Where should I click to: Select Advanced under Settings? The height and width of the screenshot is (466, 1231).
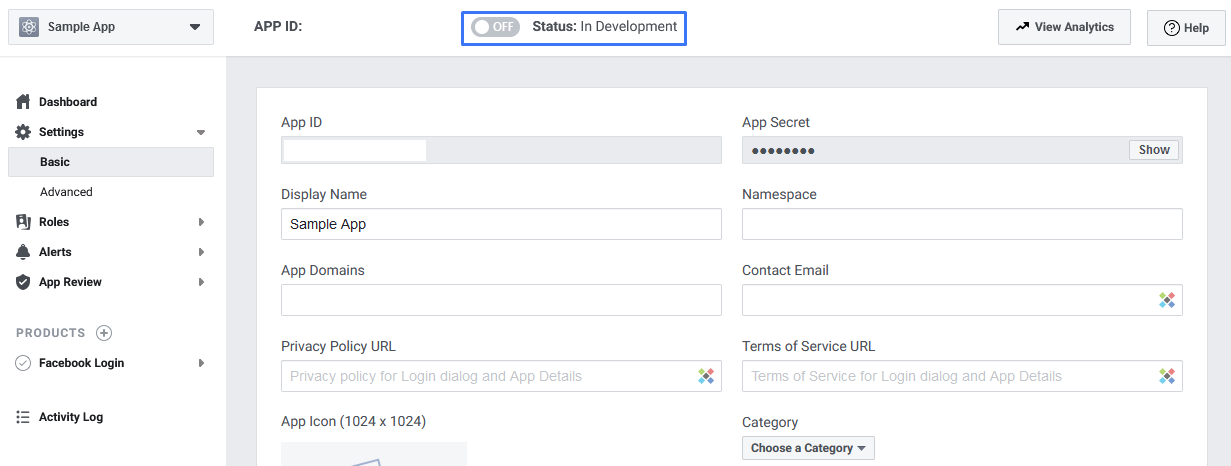tap(66, 192)
